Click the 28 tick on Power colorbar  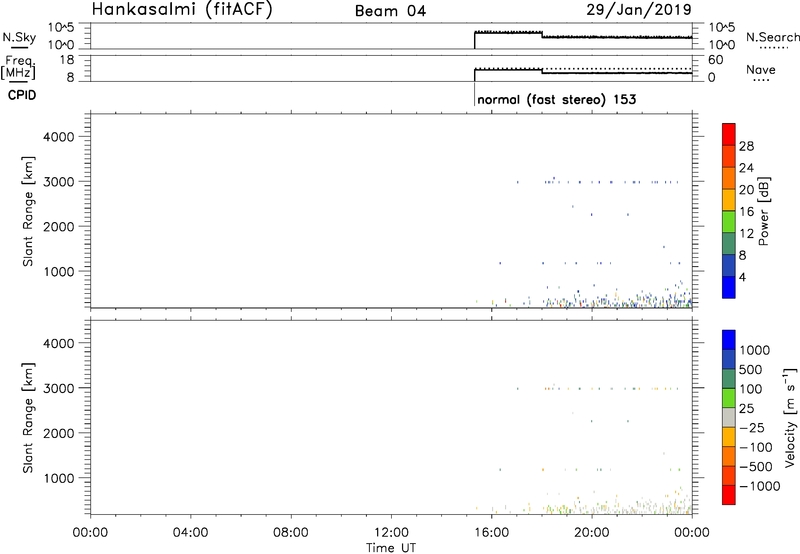coord(746,146)
